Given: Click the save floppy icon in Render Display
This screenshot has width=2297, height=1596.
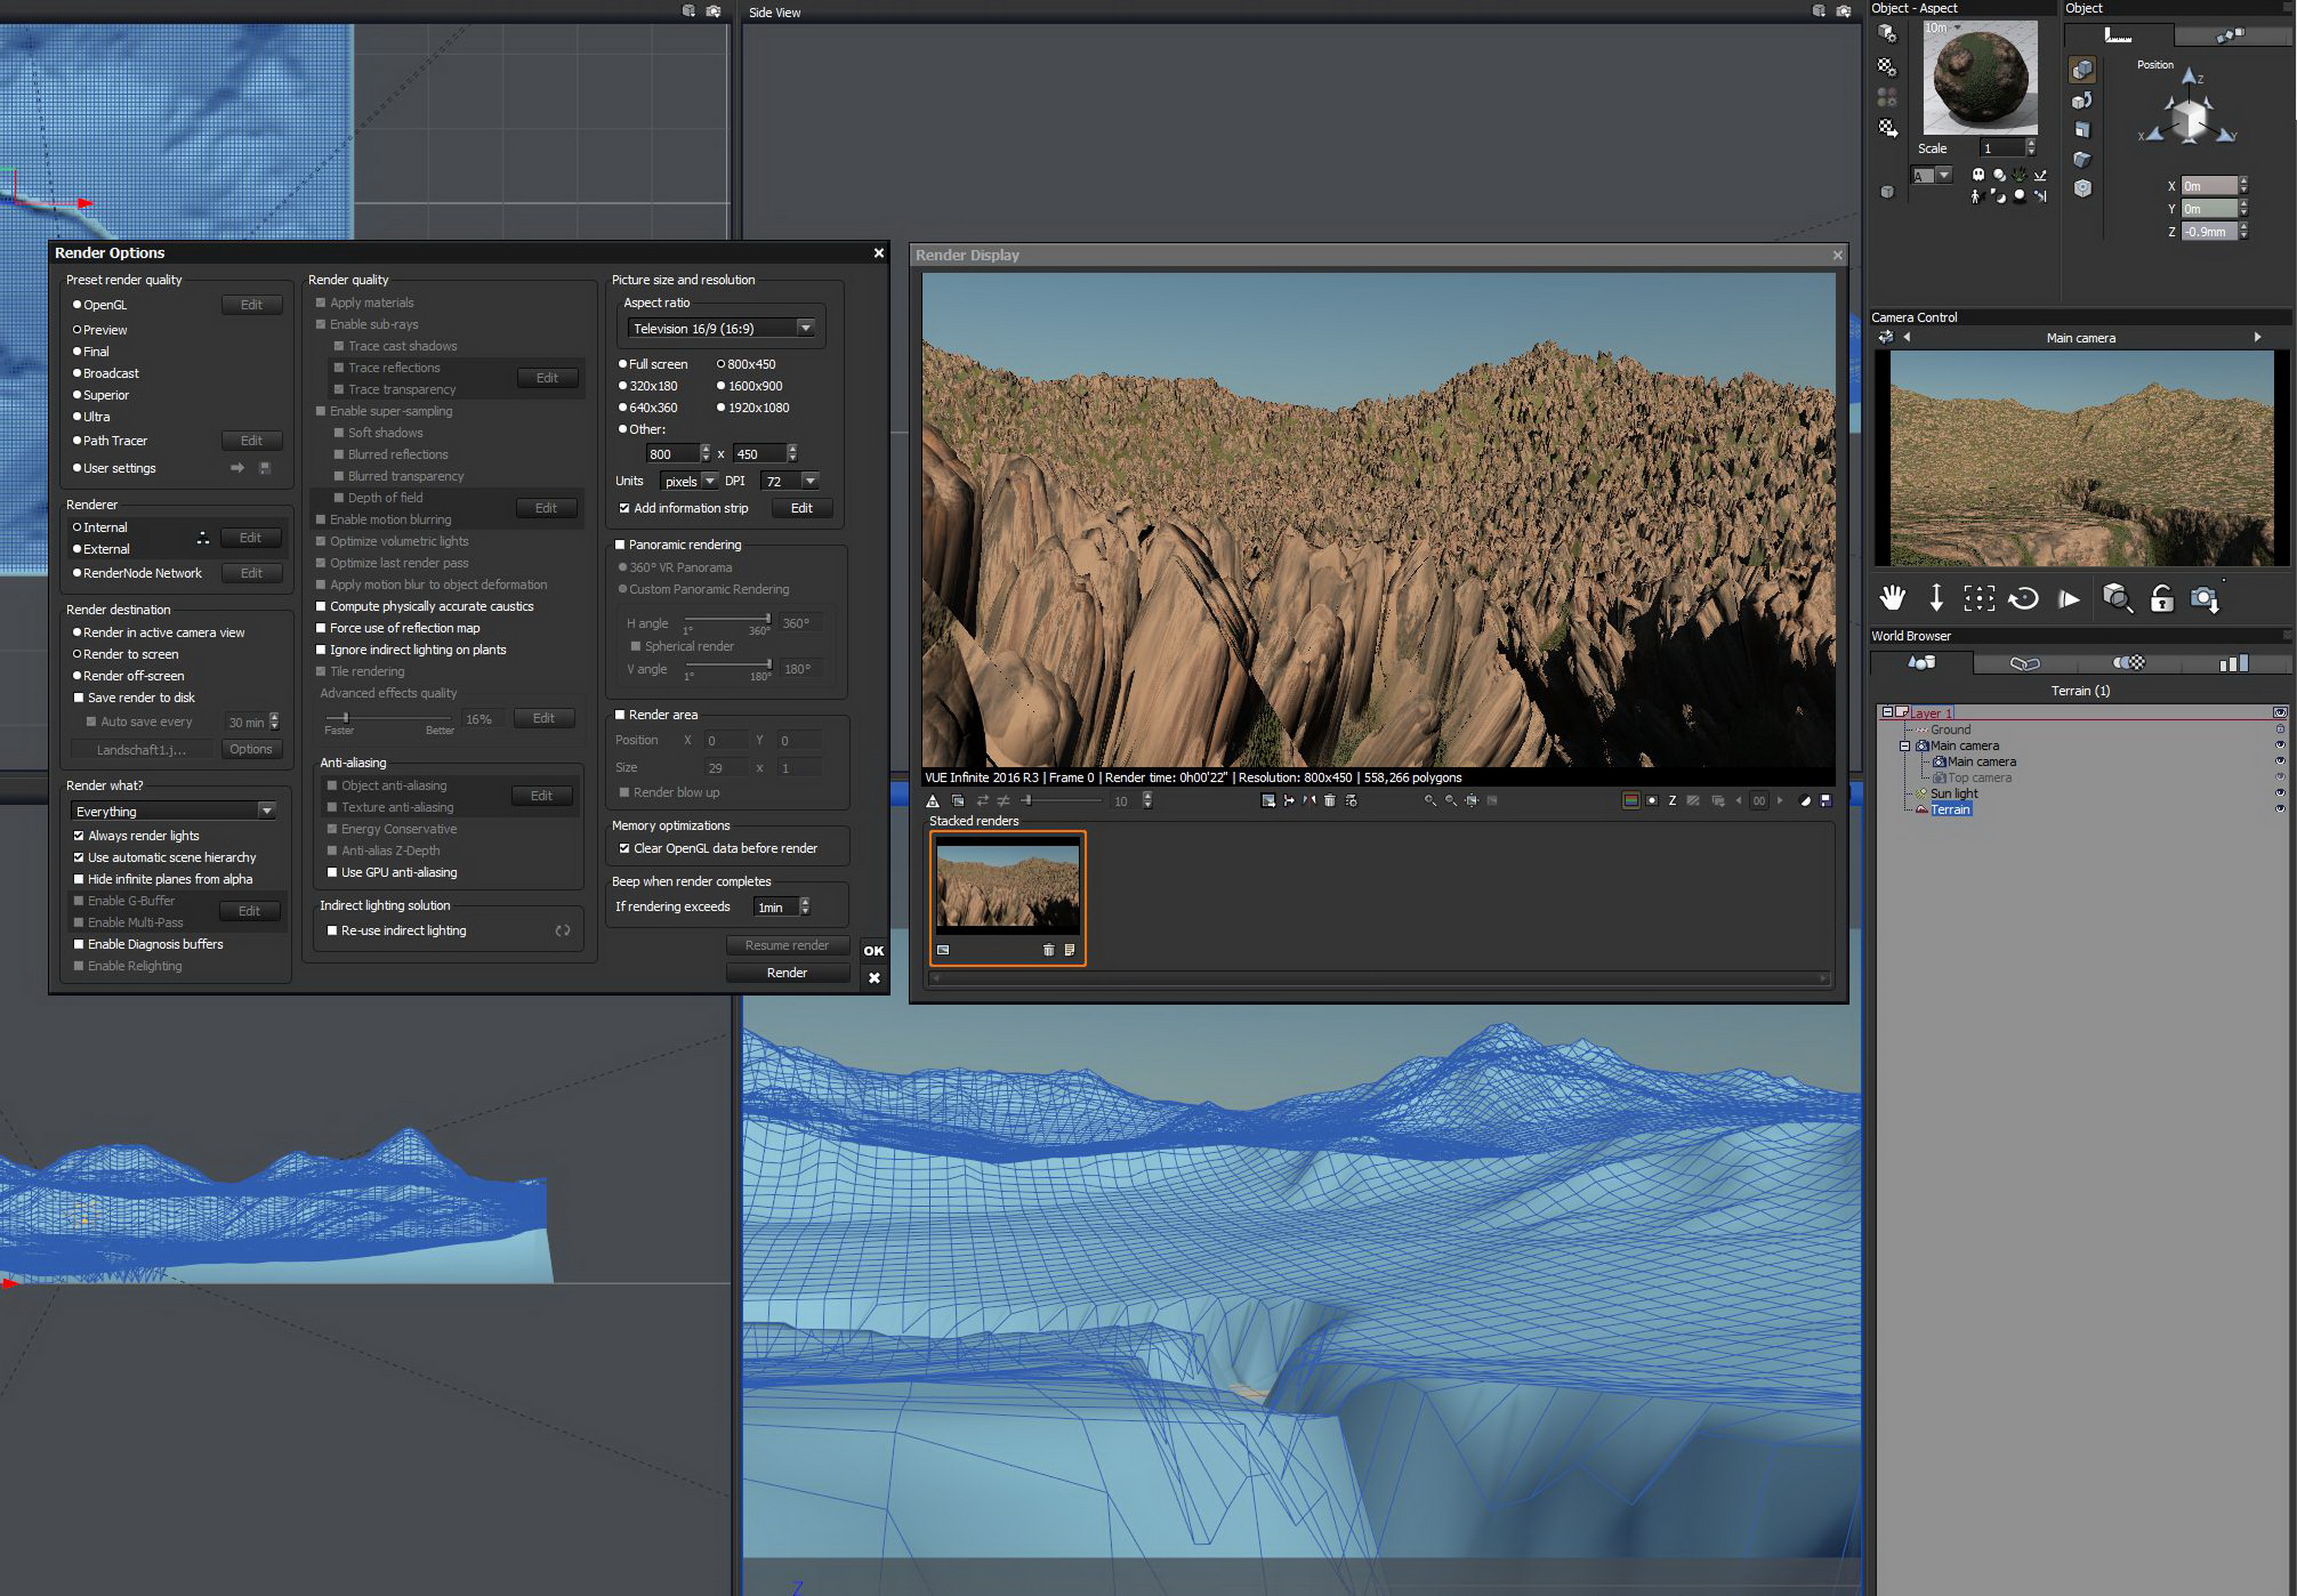Looking at the screenshot, I should [1825, 801].
